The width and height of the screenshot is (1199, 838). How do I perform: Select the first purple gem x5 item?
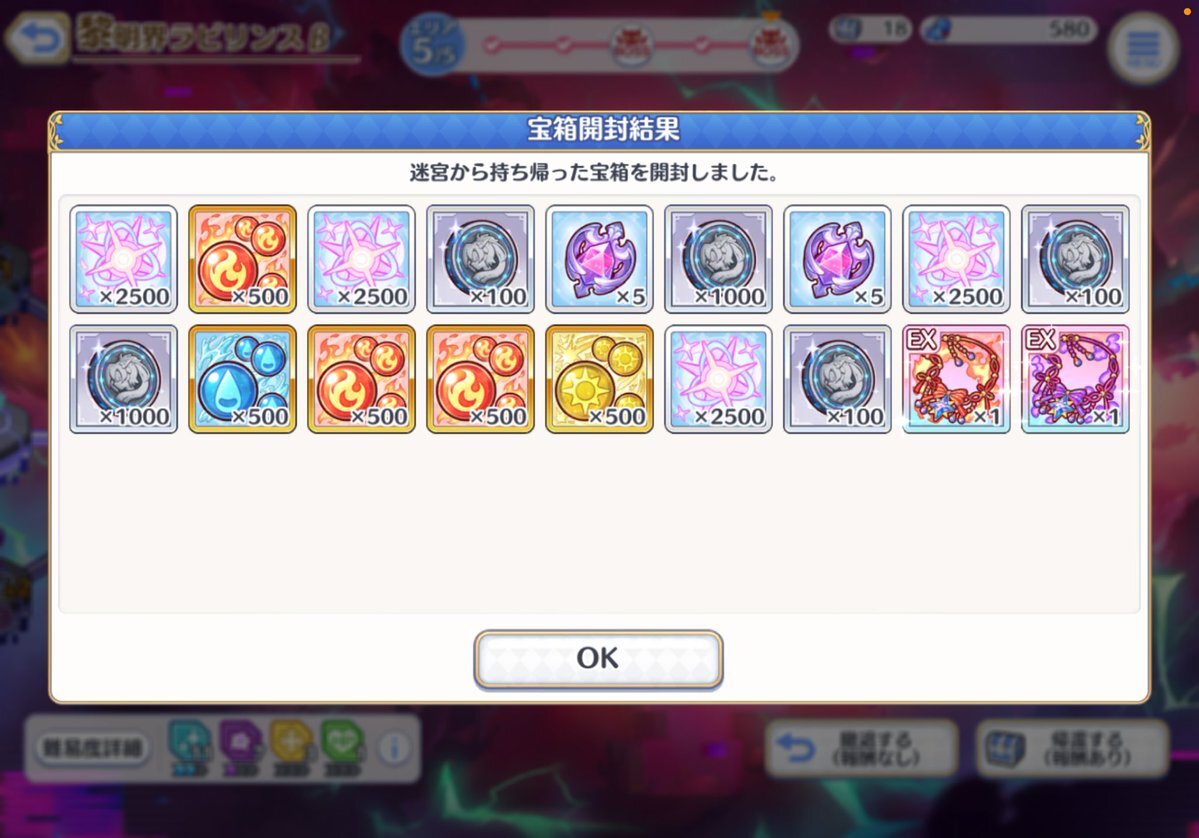tap(600, 259)
